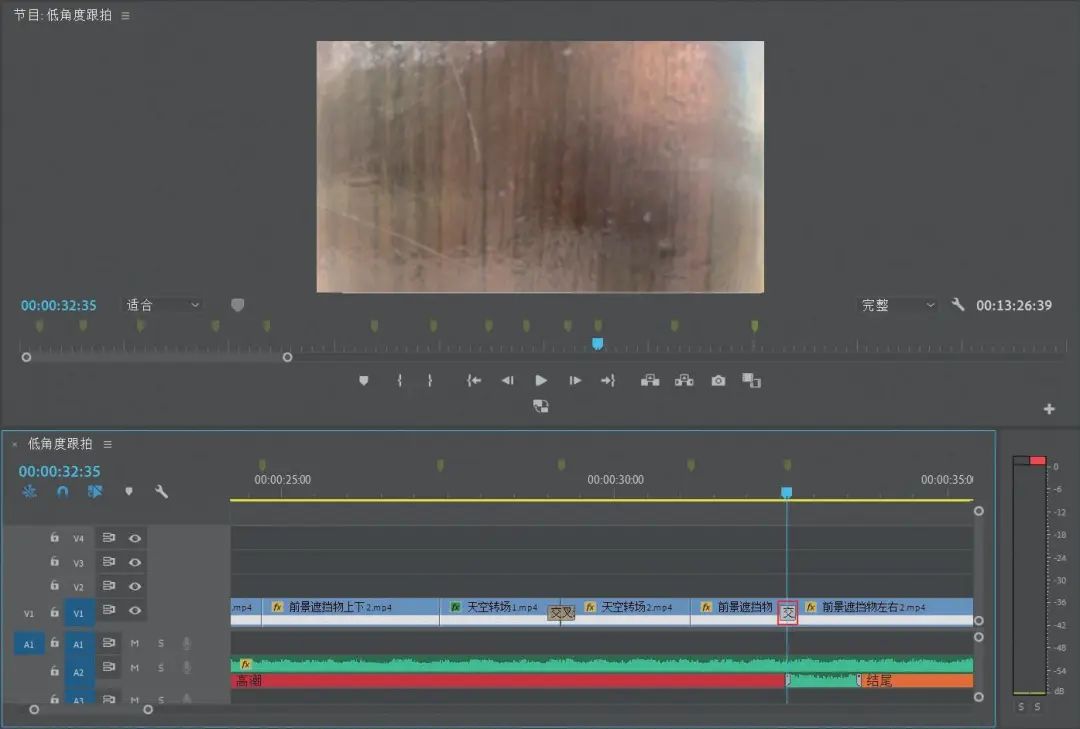Screen dimensions: 1080x729
Task: Hide the V1 track with eye icon
Action: [x=135, y=610]
